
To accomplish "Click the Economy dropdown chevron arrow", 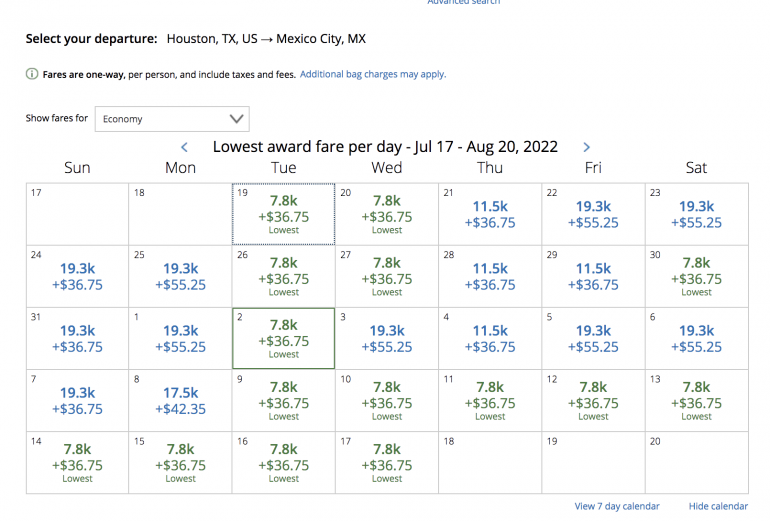I will pos(236,119).
